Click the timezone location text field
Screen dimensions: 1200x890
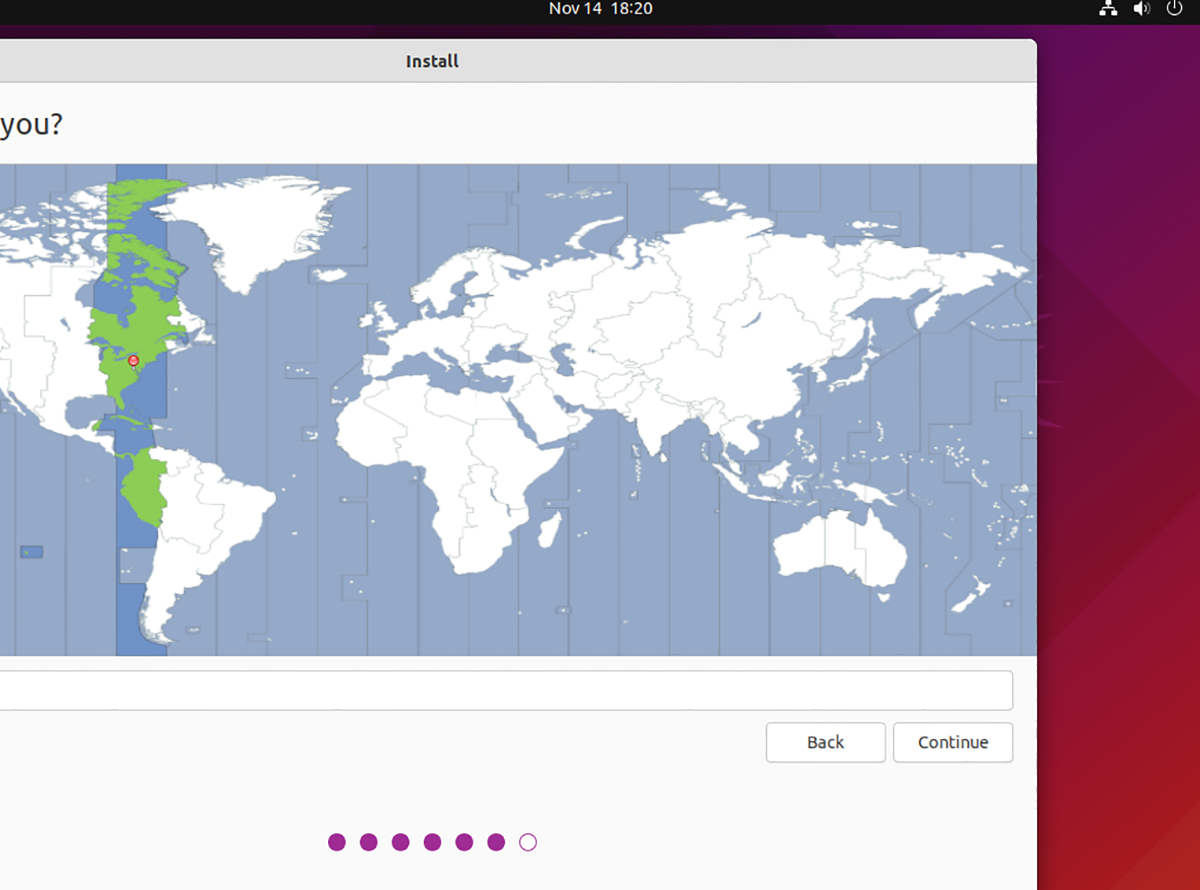(x=506, y=690)
